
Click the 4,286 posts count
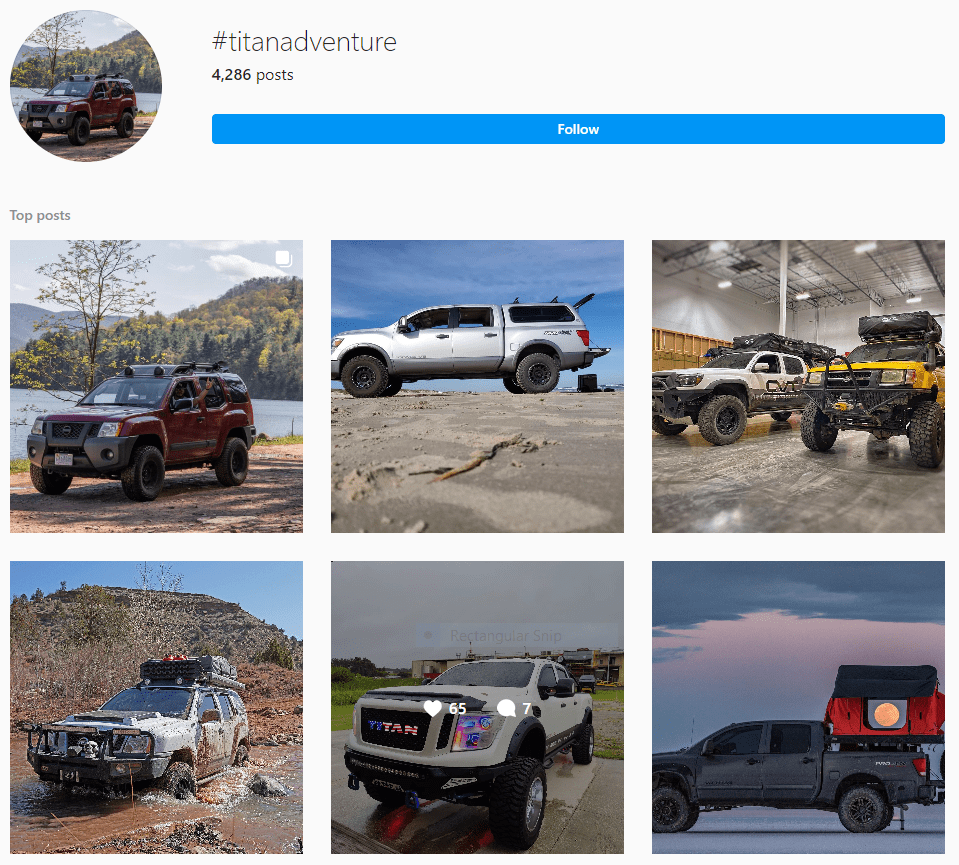tap(253, 75)
